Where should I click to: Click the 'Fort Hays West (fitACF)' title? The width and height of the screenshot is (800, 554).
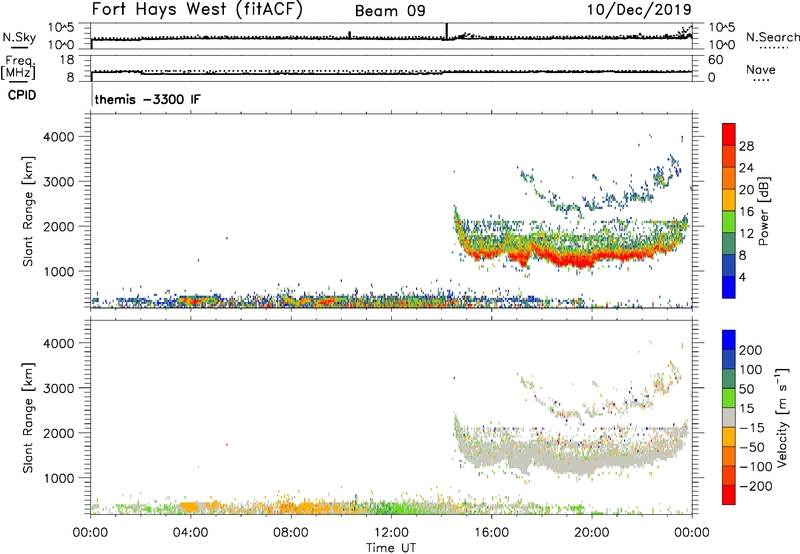197,10
